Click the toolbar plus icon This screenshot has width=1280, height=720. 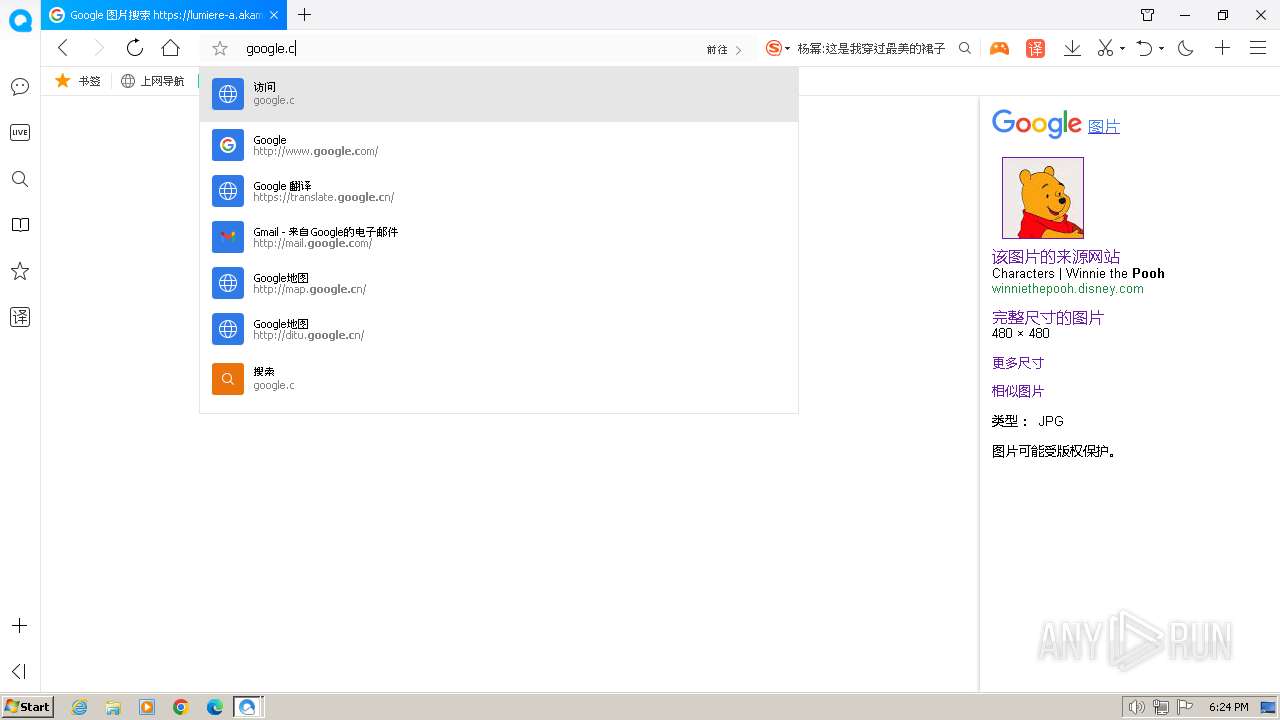[1222, 48]
